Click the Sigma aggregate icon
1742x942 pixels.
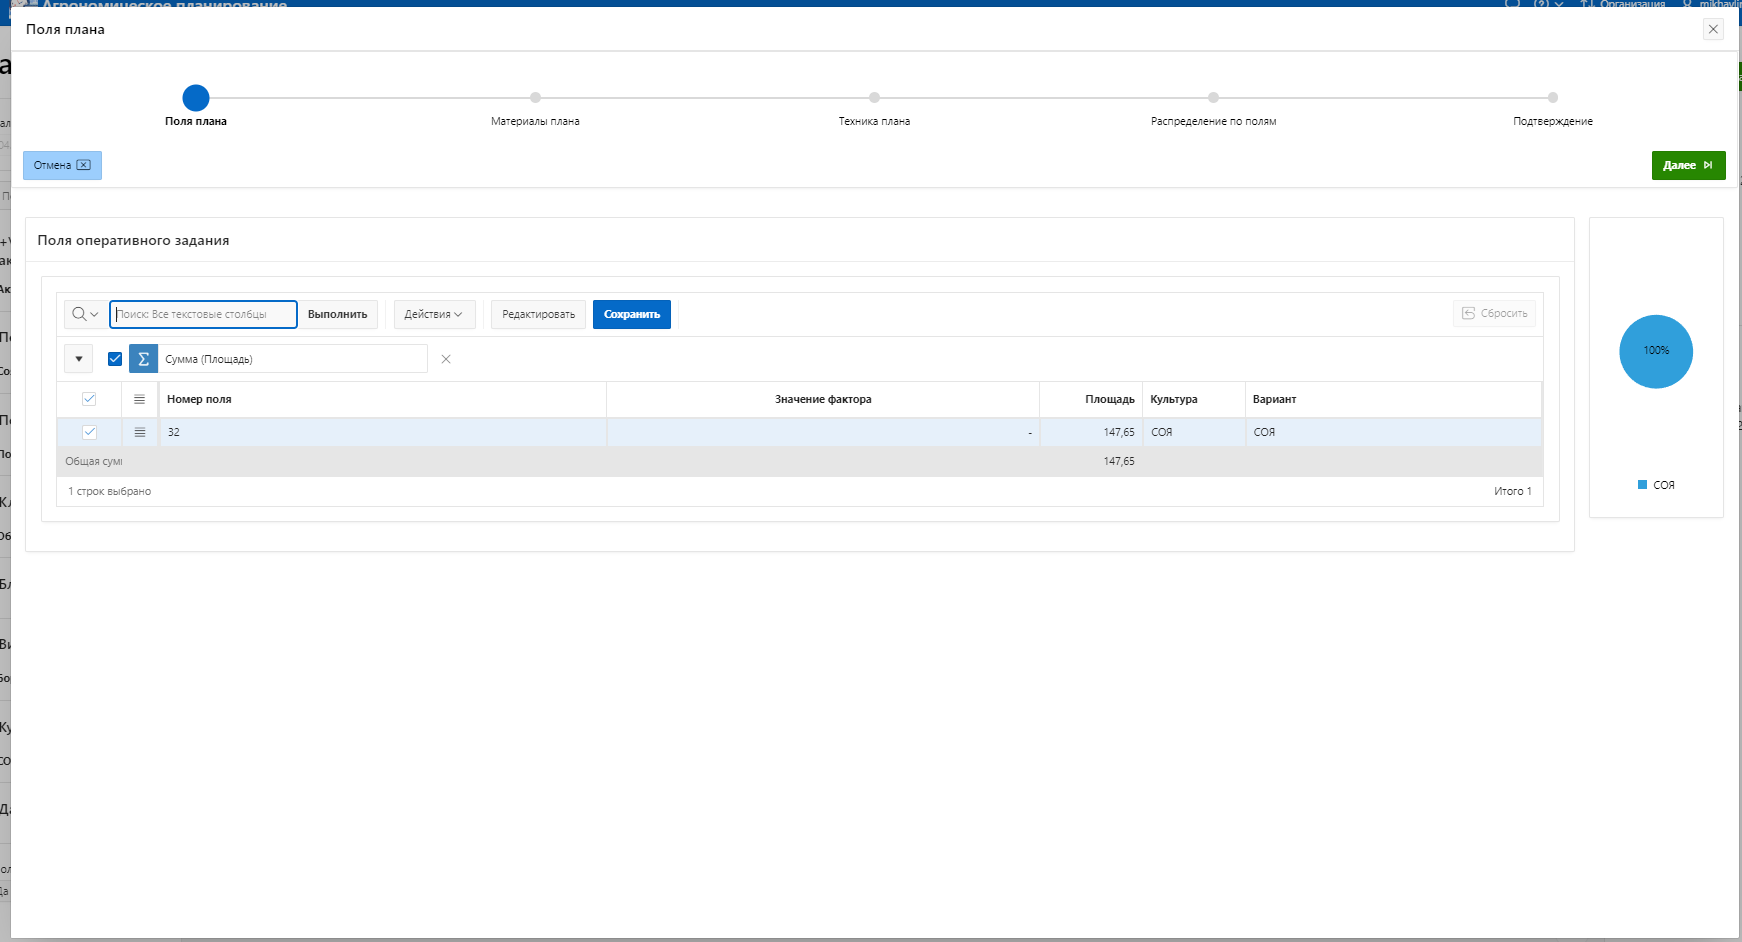pyautogui.click(x=143, y=359)
